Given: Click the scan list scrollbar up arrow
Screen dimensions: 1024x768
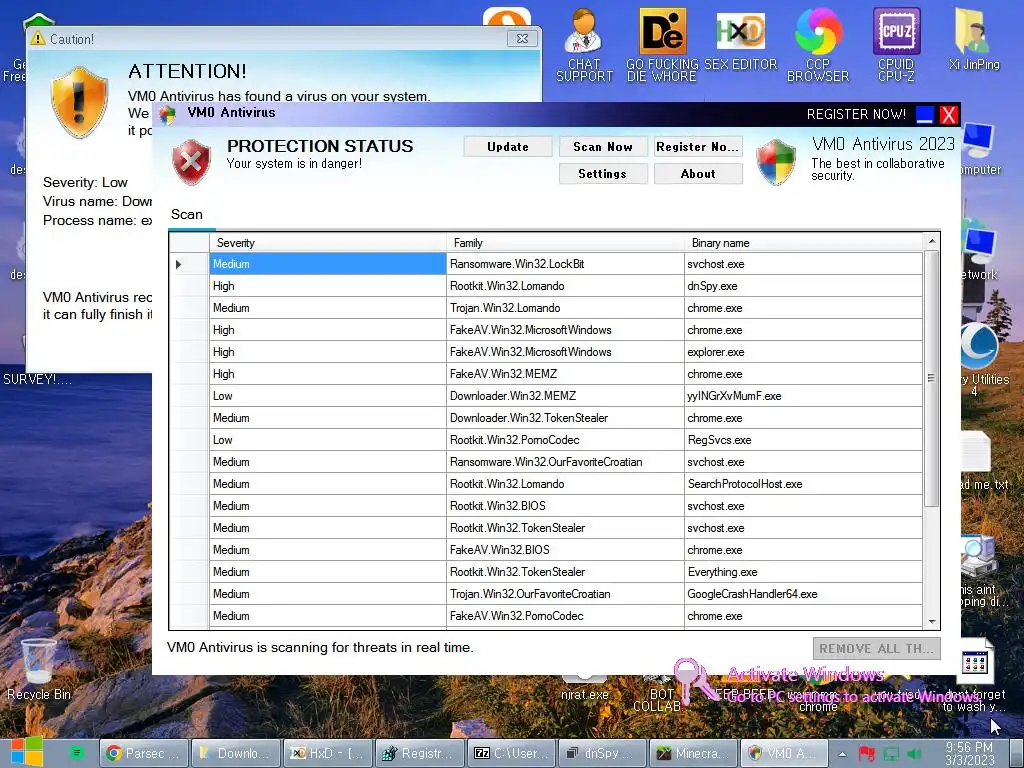Looking at the screenshot, I should click(932, 242).
